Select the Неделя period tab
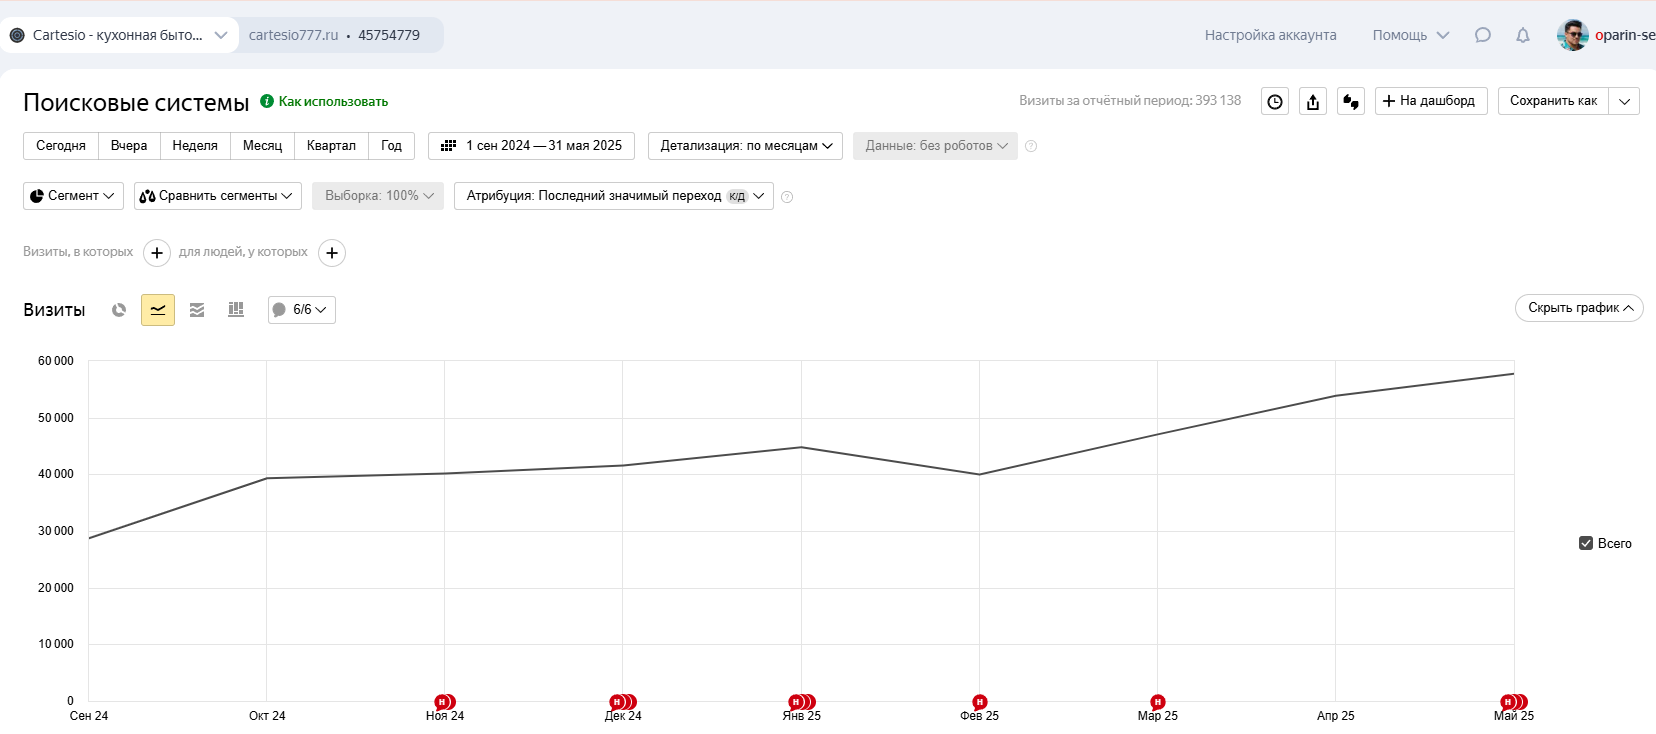 pyautogui.click(x=195, y=146)
